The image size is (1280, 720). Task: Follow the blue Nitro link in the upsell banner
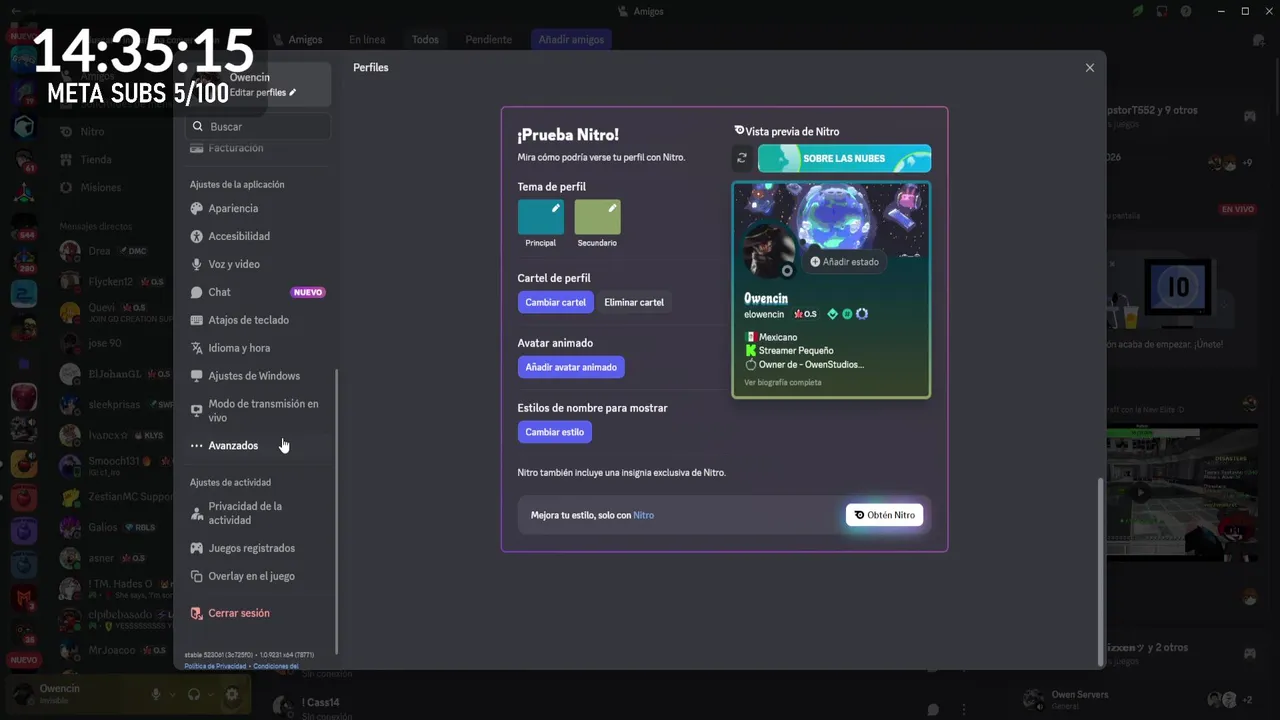[643, 515]
